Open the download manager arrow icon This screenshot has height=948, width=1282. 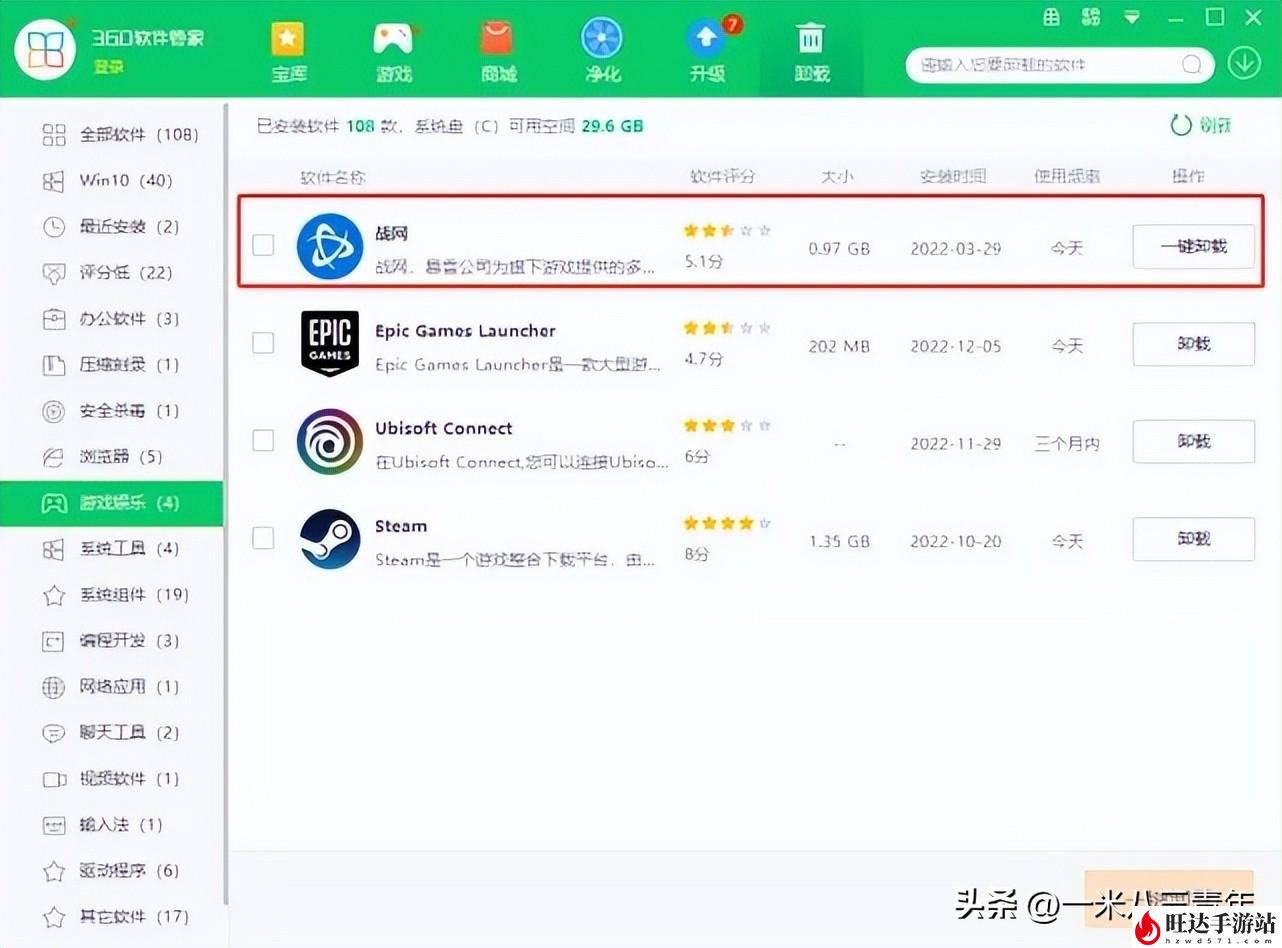coord(1245,65)
